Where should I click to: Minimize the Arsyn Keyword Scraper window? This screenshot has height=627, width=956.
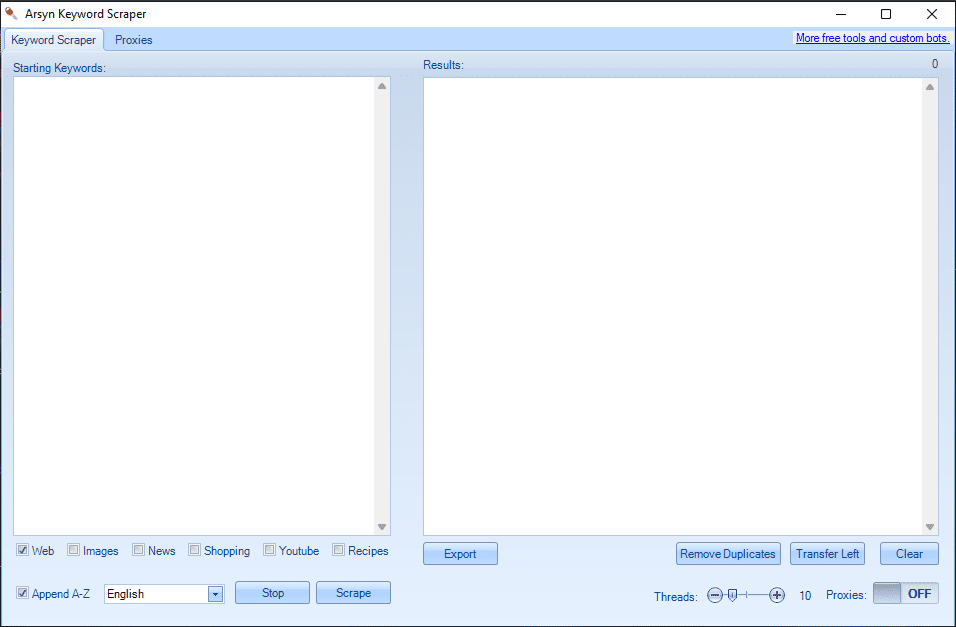point(841,14)
